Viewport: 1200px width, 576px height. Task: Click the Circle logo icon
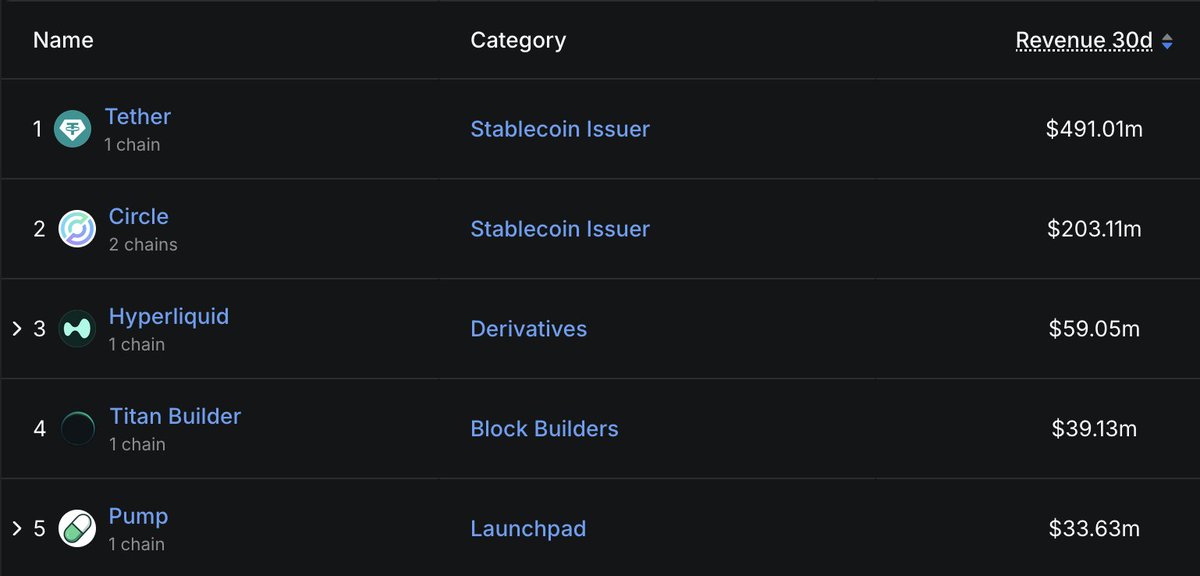point(77,229)
